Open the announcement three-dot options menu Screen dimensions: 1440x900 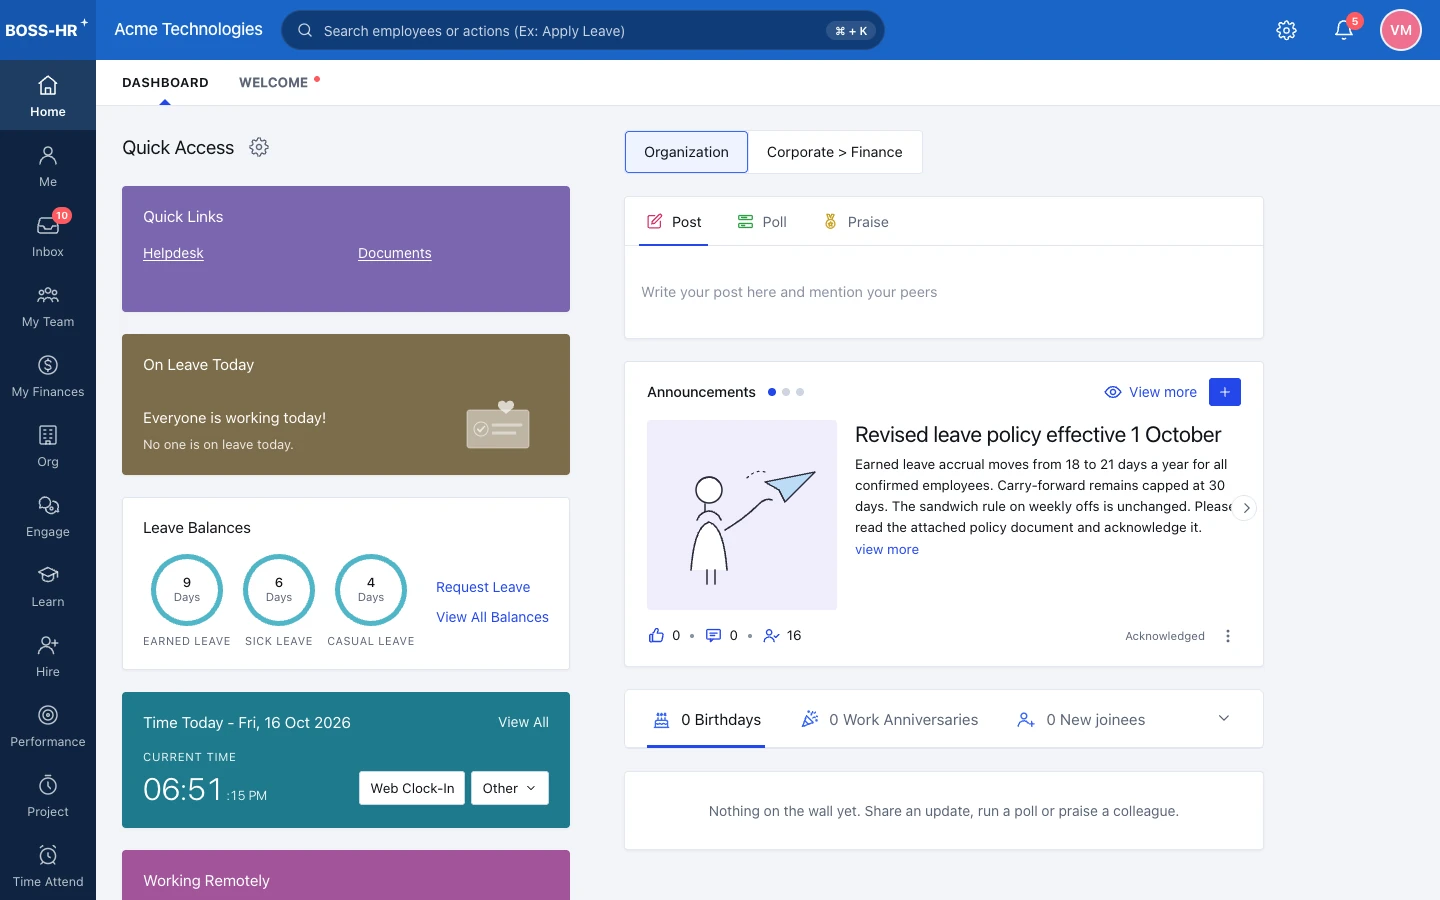point(1228,636)
